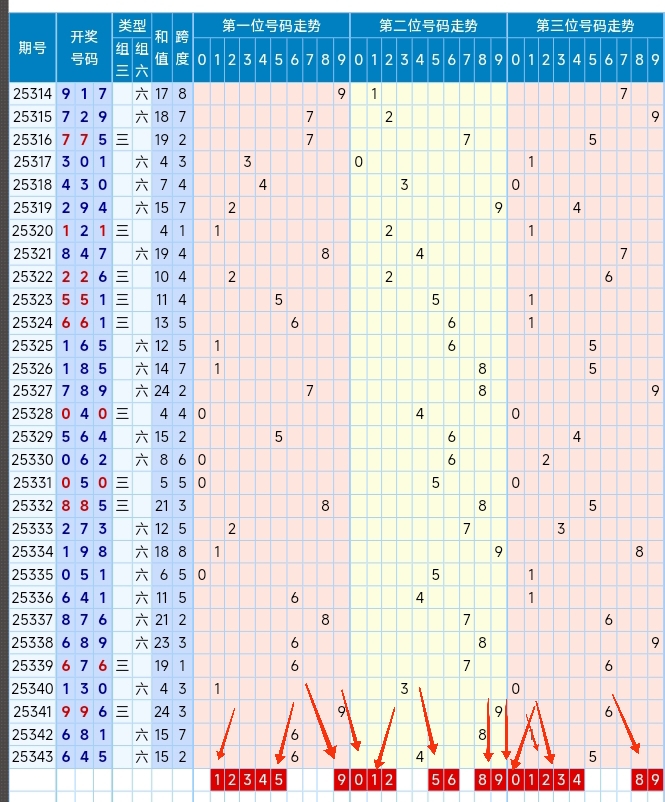
Task: Click period number 25318
Action: pos(33,185)
